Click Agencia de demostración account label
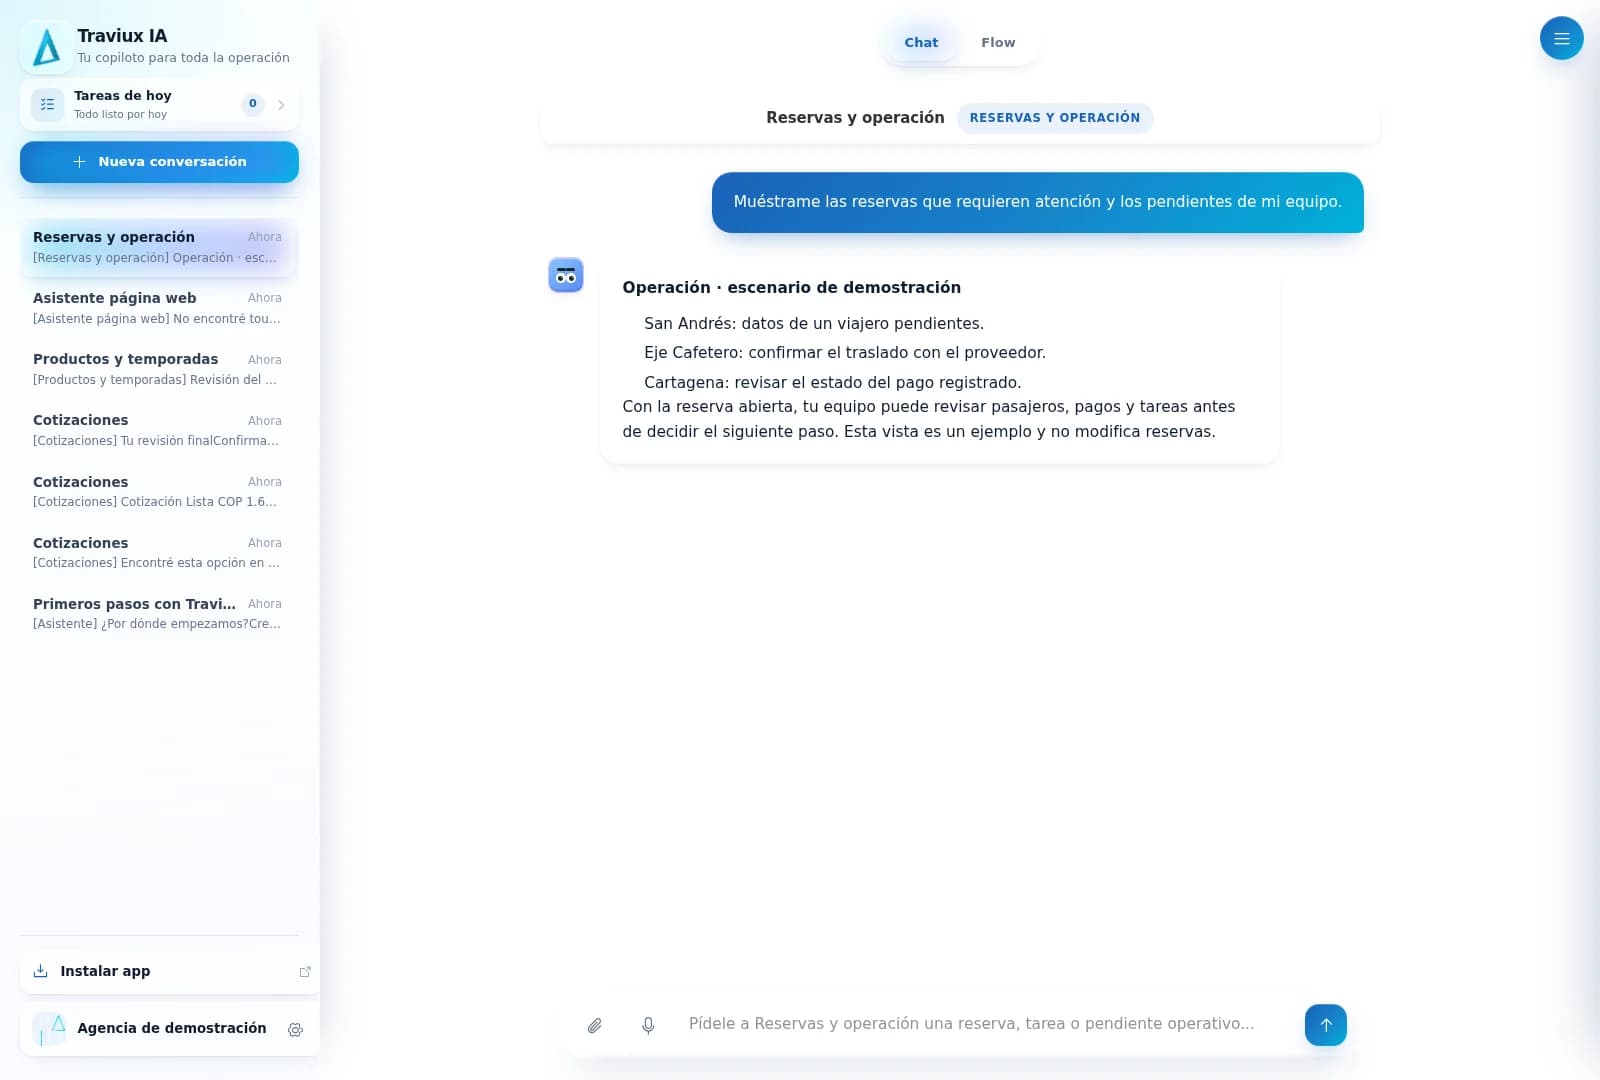This screenshot has width=1600, height=1080. point(172,1029)
